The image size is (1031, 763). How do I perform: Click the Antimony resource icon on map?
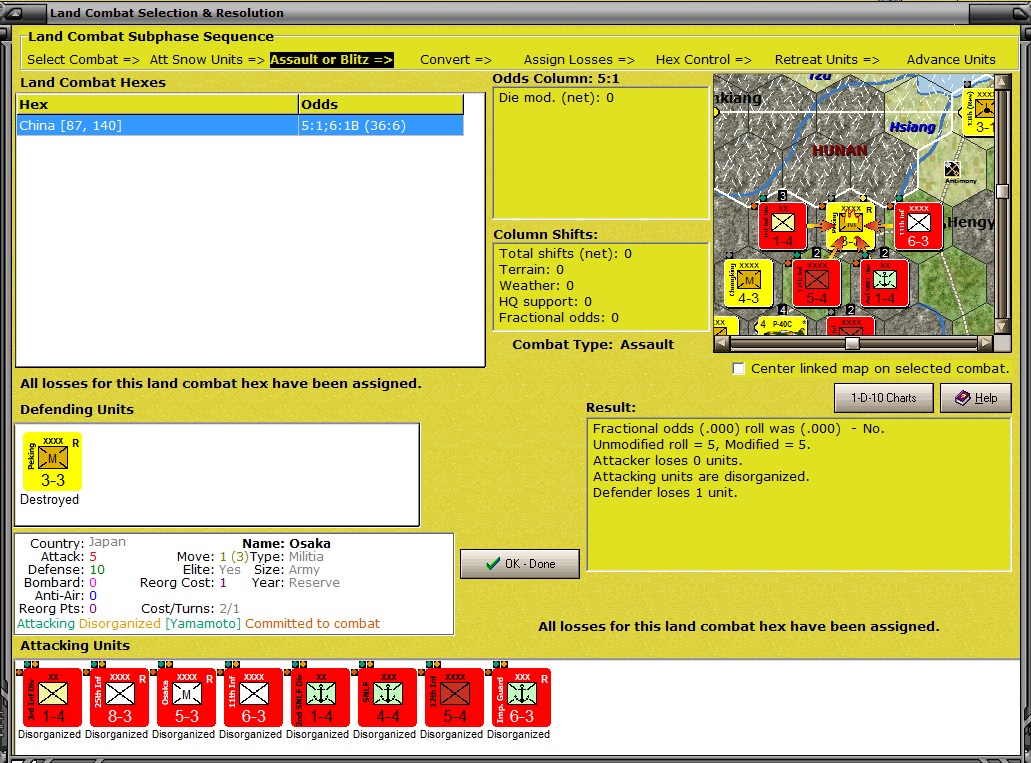952,169
